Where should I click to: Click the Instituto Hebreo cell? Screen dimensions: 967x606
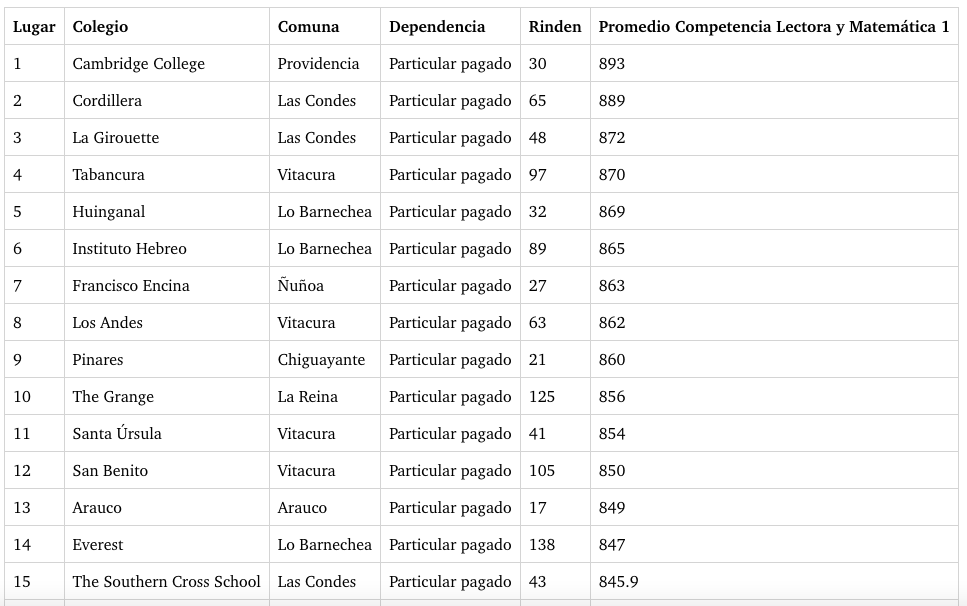[129, 249]
